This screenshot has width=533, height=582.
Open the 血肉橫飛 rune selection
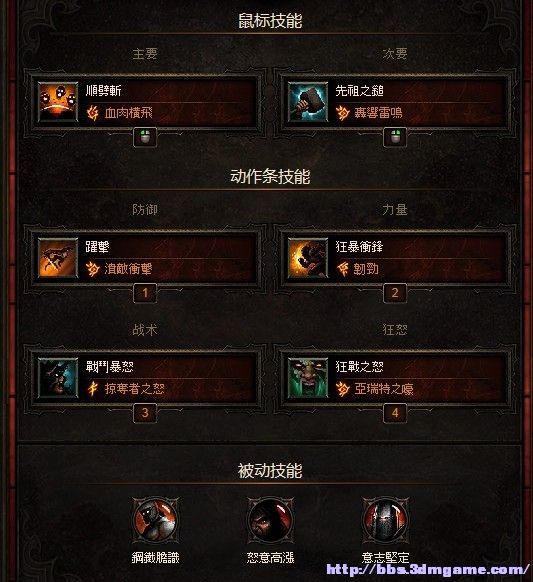(120, 113)
